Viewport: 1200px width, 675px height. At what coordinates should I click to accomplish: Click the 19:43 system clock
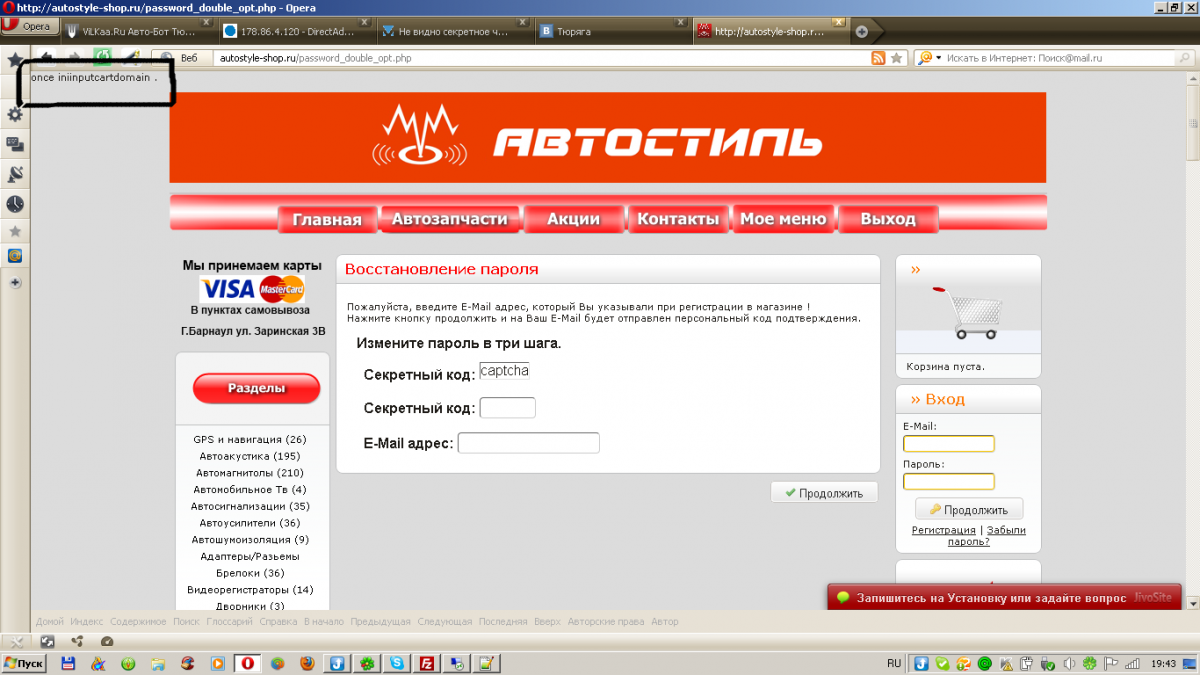coord(1162,663)
